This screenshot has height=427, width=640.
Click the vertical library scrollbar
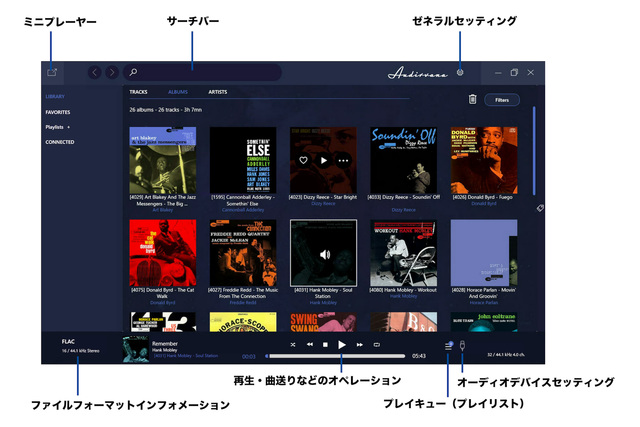coord(534,151)
